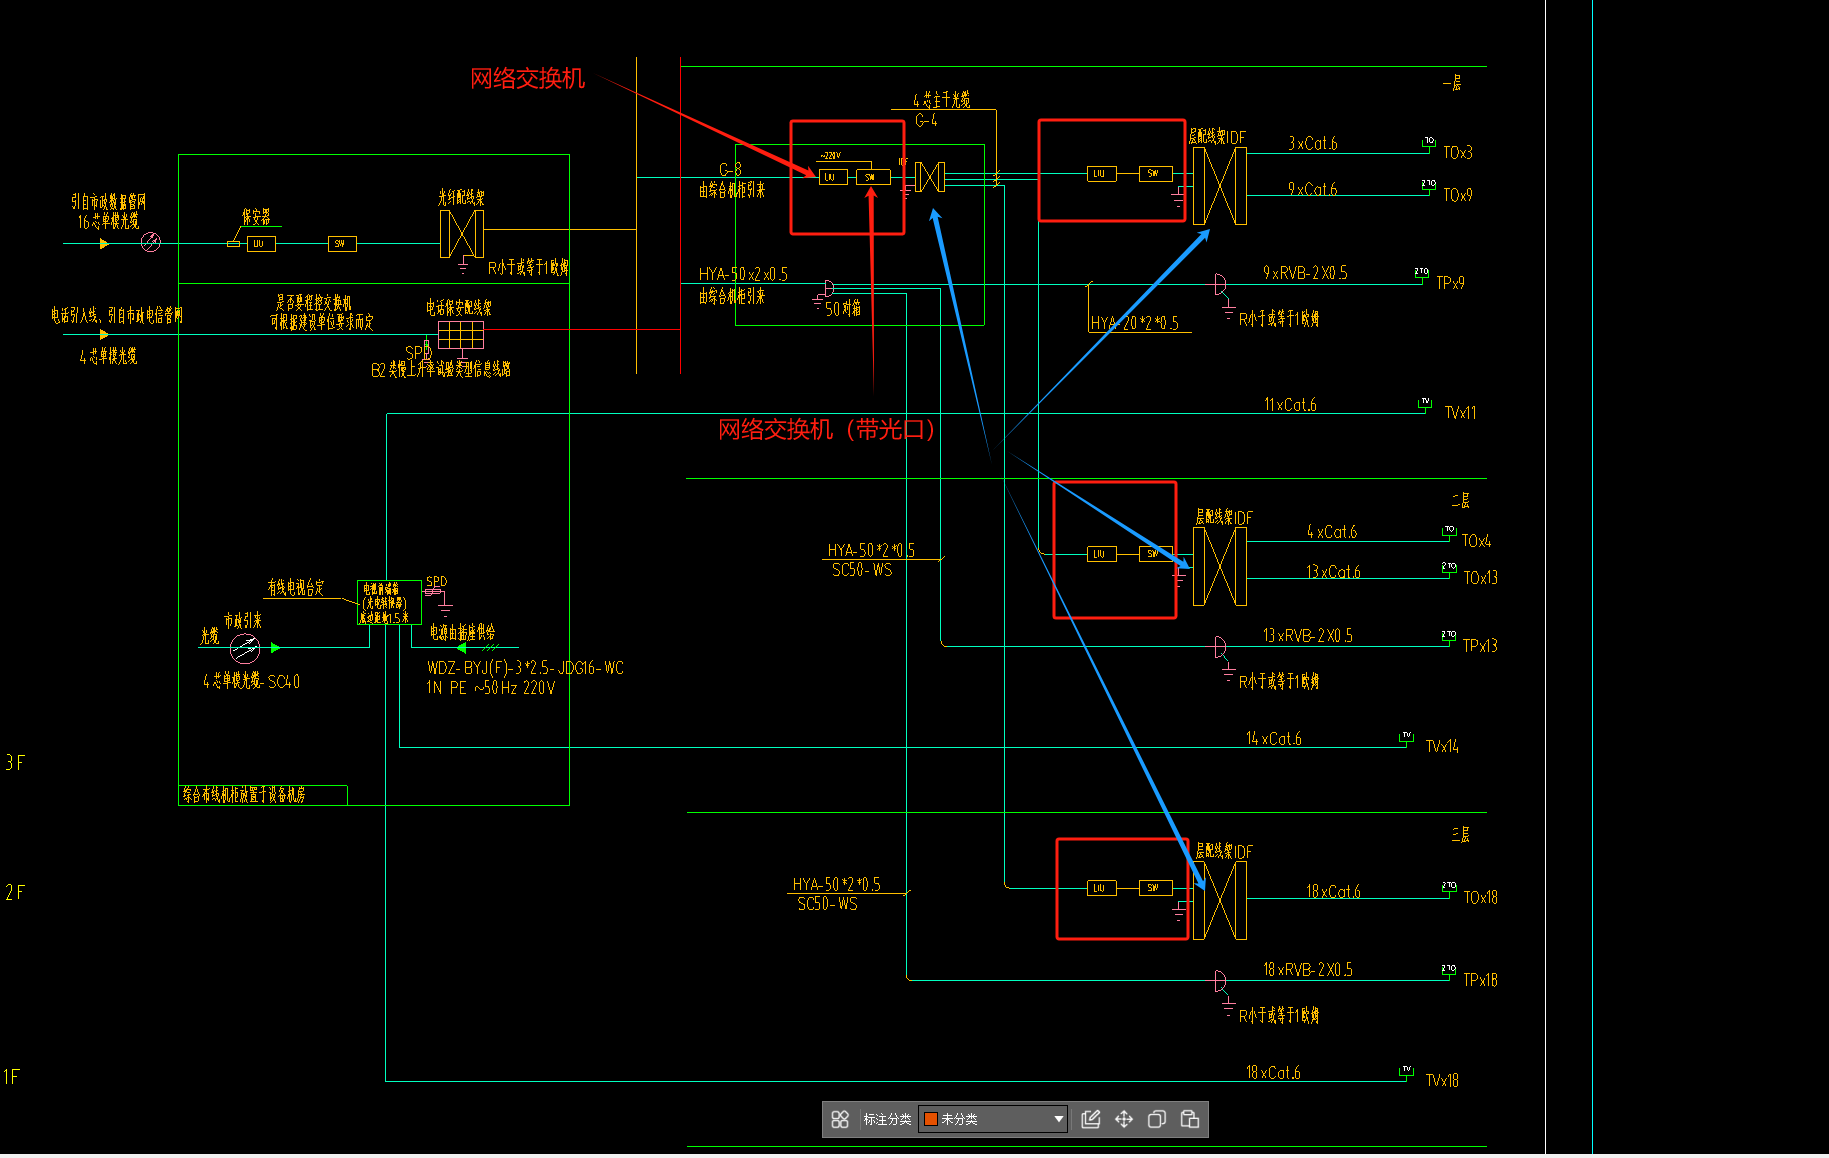Click the 11xCat.6 cable label
Screen dimensions: 1829x1158
(x=1290, y=405)
